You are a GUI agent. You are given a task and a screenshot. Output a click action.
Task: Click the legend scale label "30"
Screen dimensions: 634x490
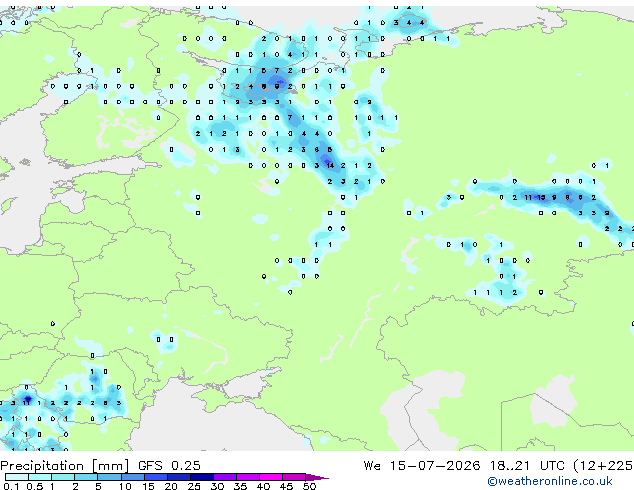click(x=218, y=486)
